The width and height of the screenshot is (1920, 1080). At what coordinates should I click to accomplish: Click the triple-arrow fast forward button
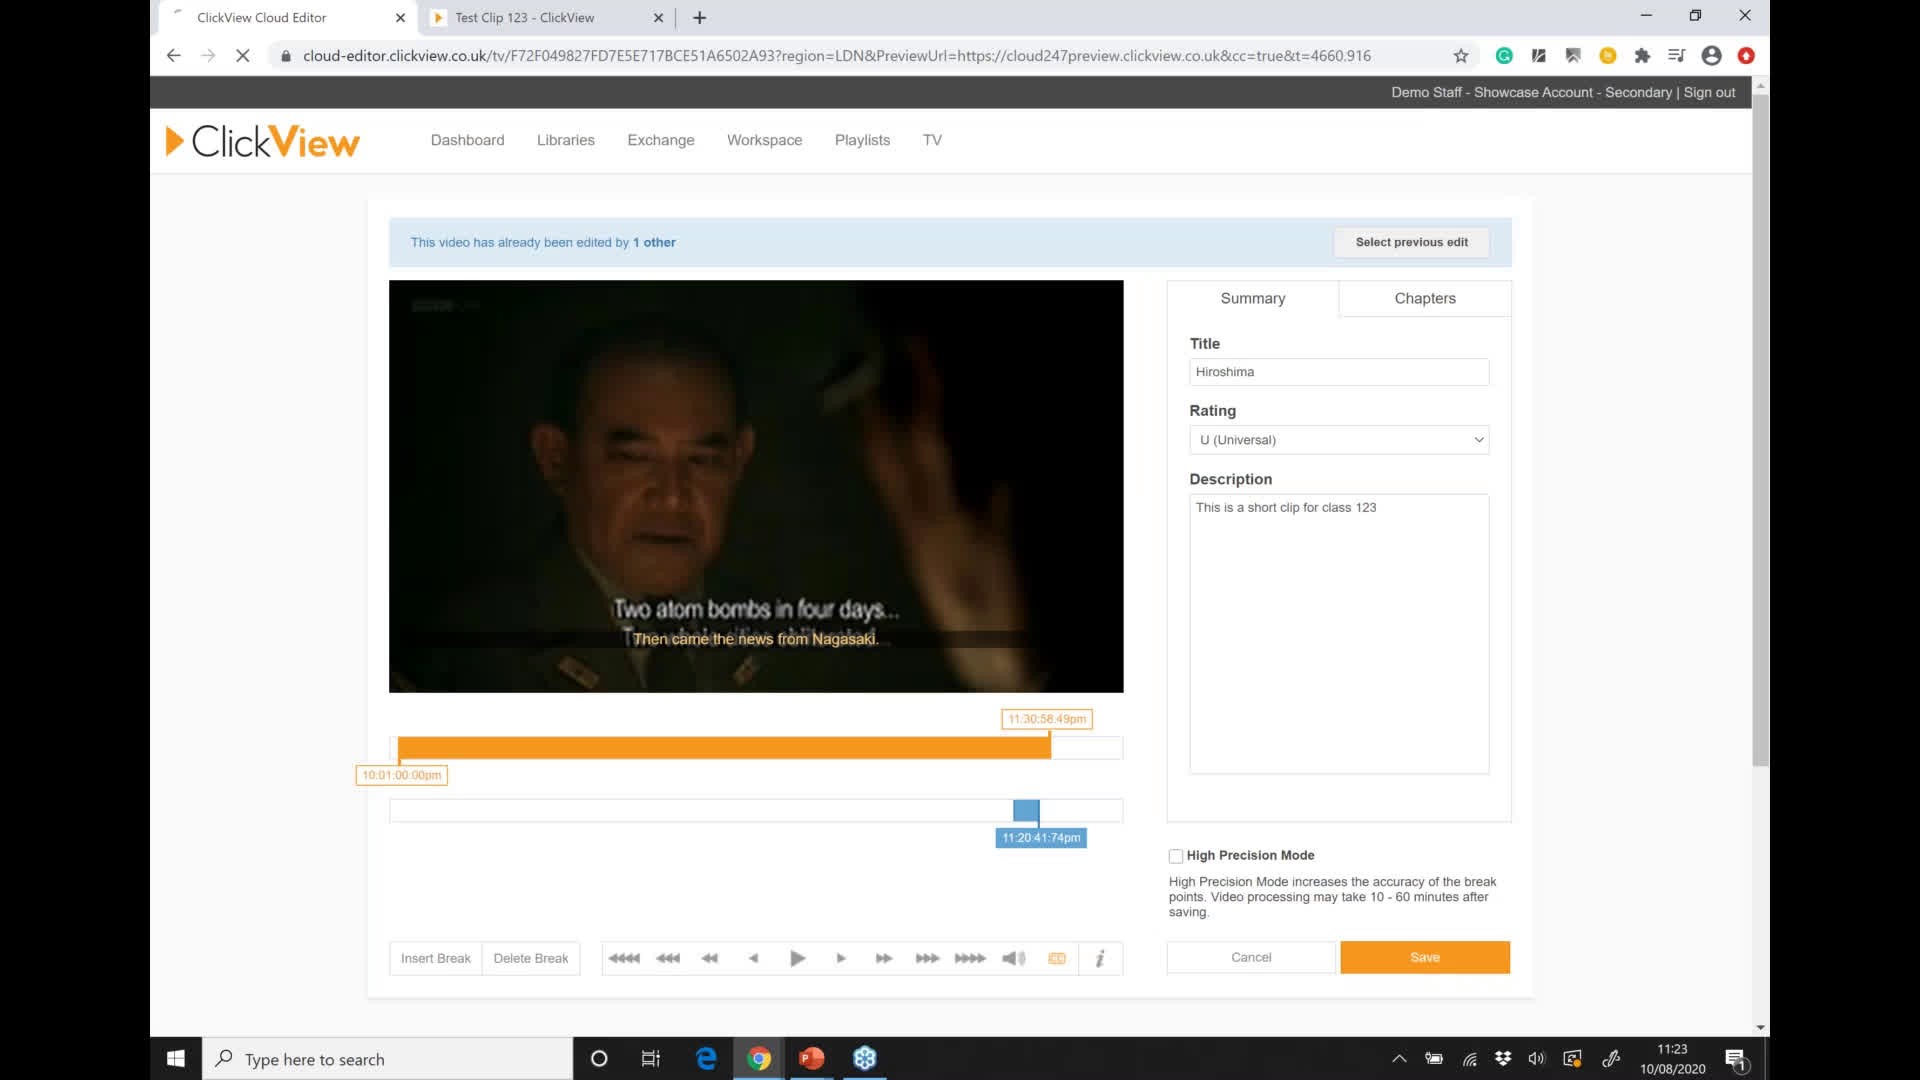click(927, 958)
